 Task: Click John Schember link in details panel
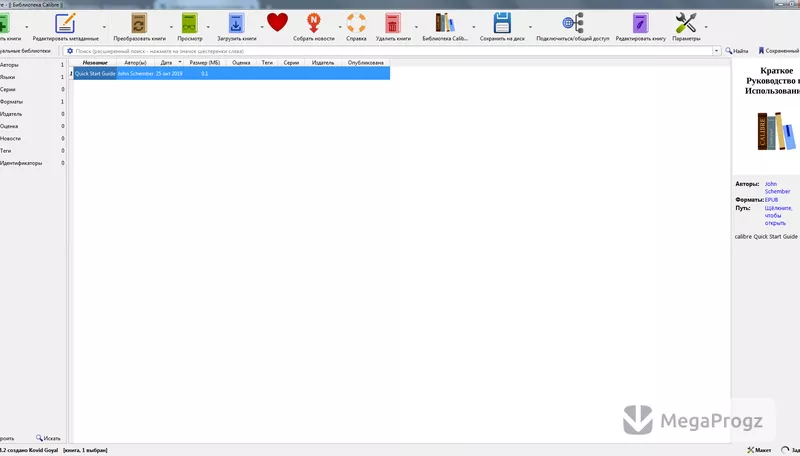pyautogui.click(x=777, y=188)
